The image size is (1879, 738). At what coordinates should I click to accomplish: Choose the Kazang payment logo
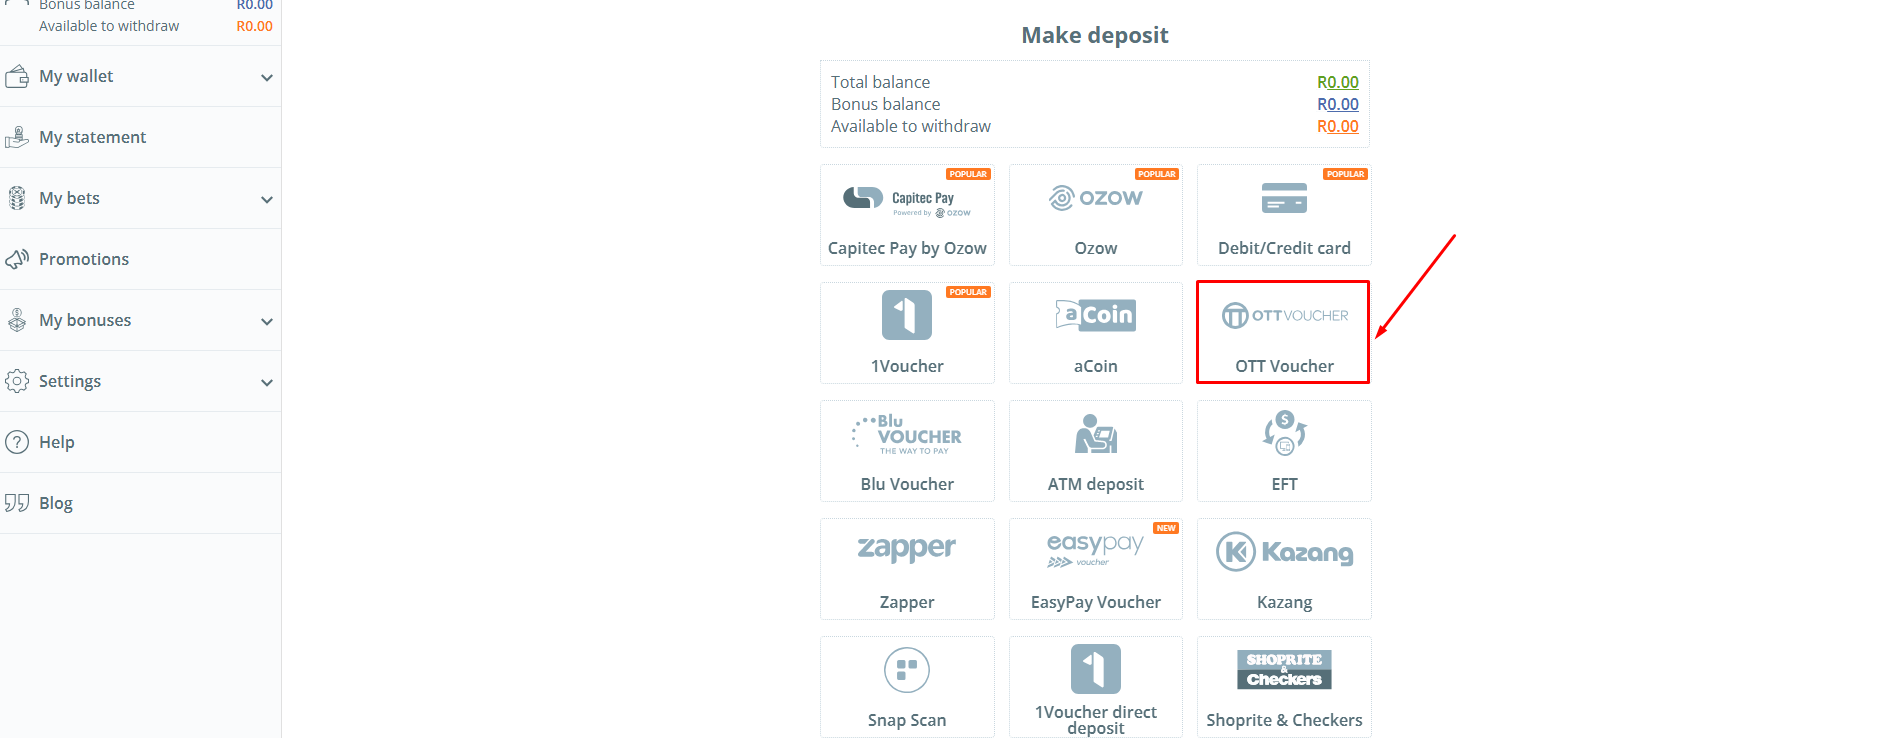1284,552
